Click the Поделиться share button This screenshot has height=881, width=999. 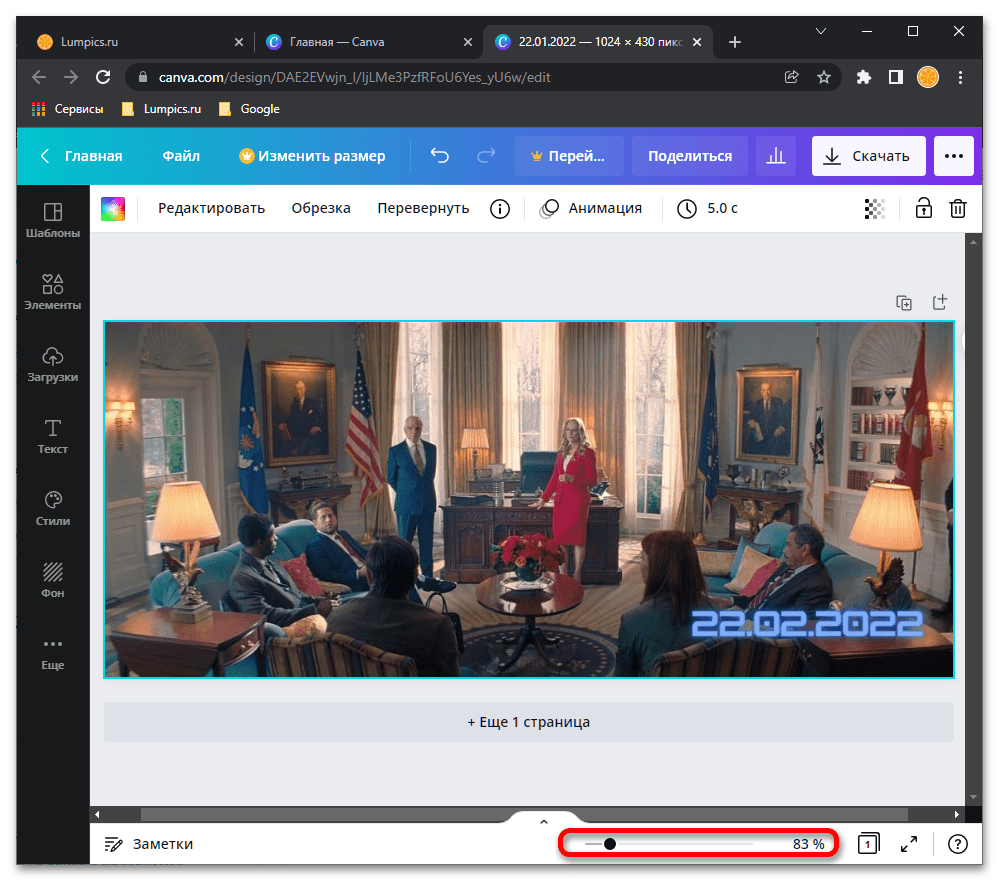coord(689,155)
